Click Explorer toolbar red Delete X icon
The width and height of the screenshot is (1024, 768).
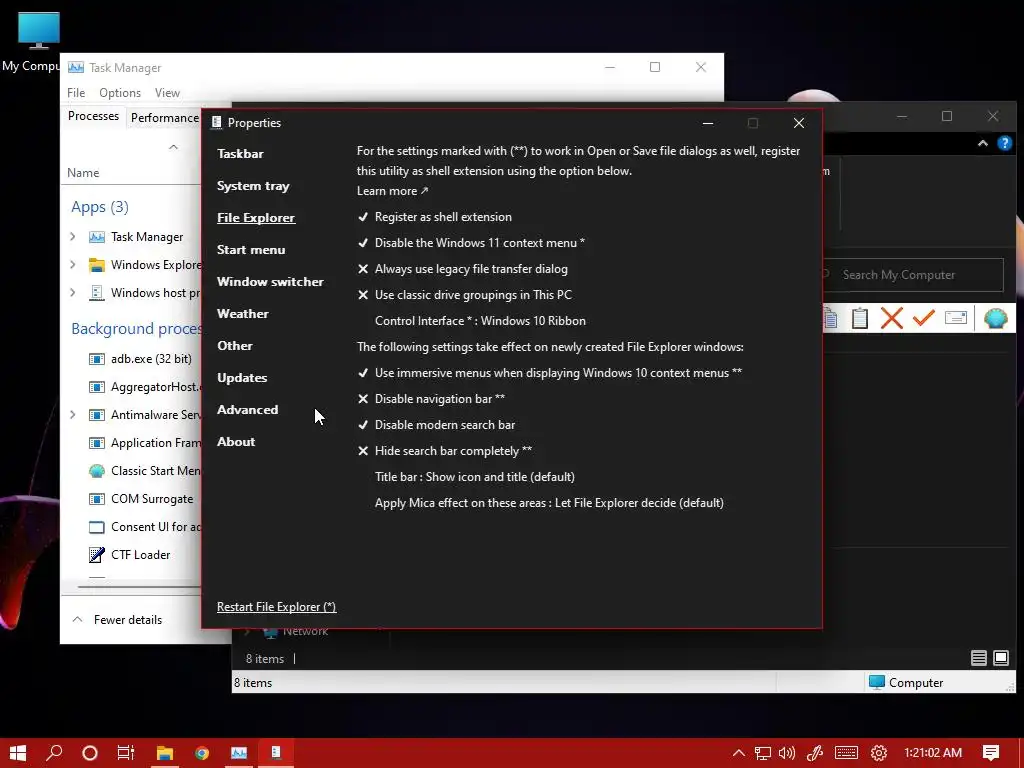891,319
